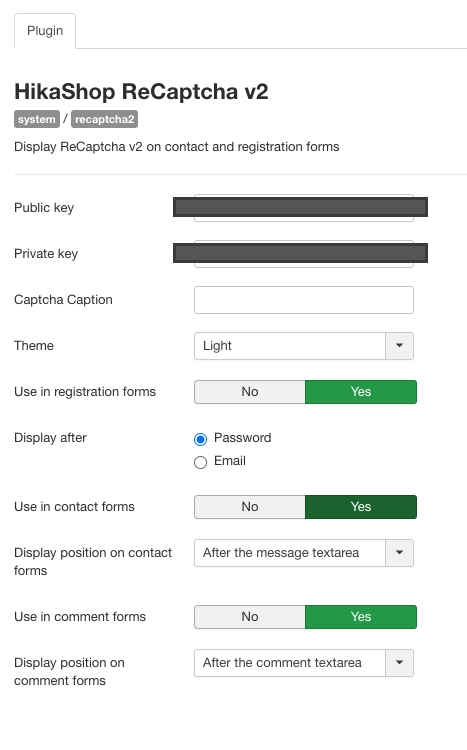Set contact forms to No
The image size is (467, 750).
coord(250,507)
